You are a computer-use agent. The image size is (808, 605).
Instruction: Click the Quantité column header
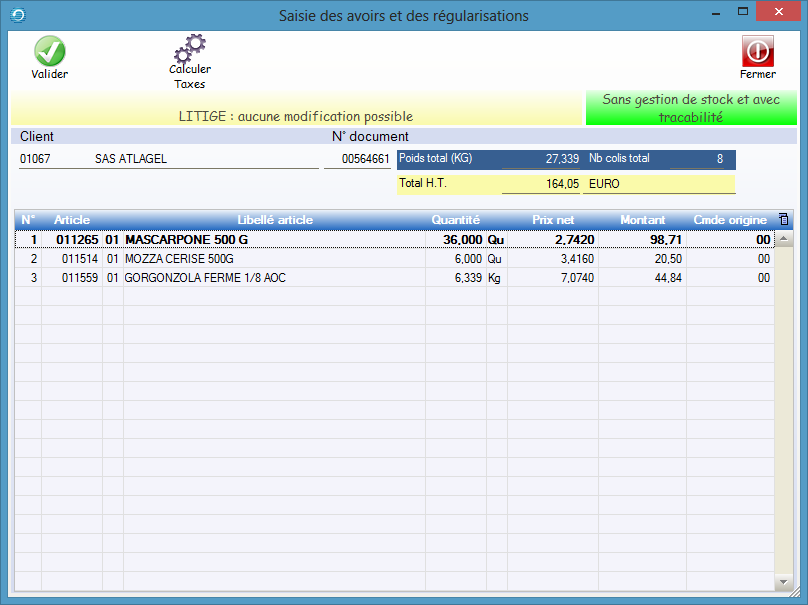pos(455,220)
